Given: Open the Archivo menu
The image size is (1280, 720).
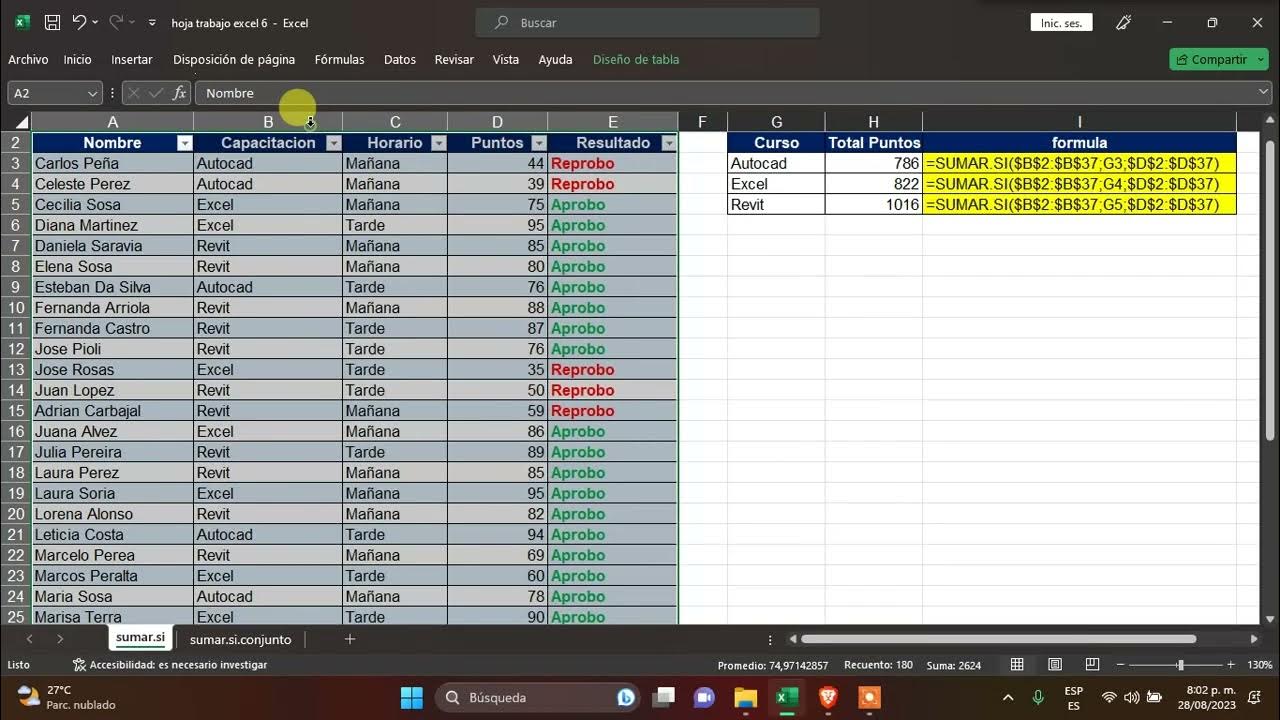Looking at the screenshot, I should pos(28,59).
